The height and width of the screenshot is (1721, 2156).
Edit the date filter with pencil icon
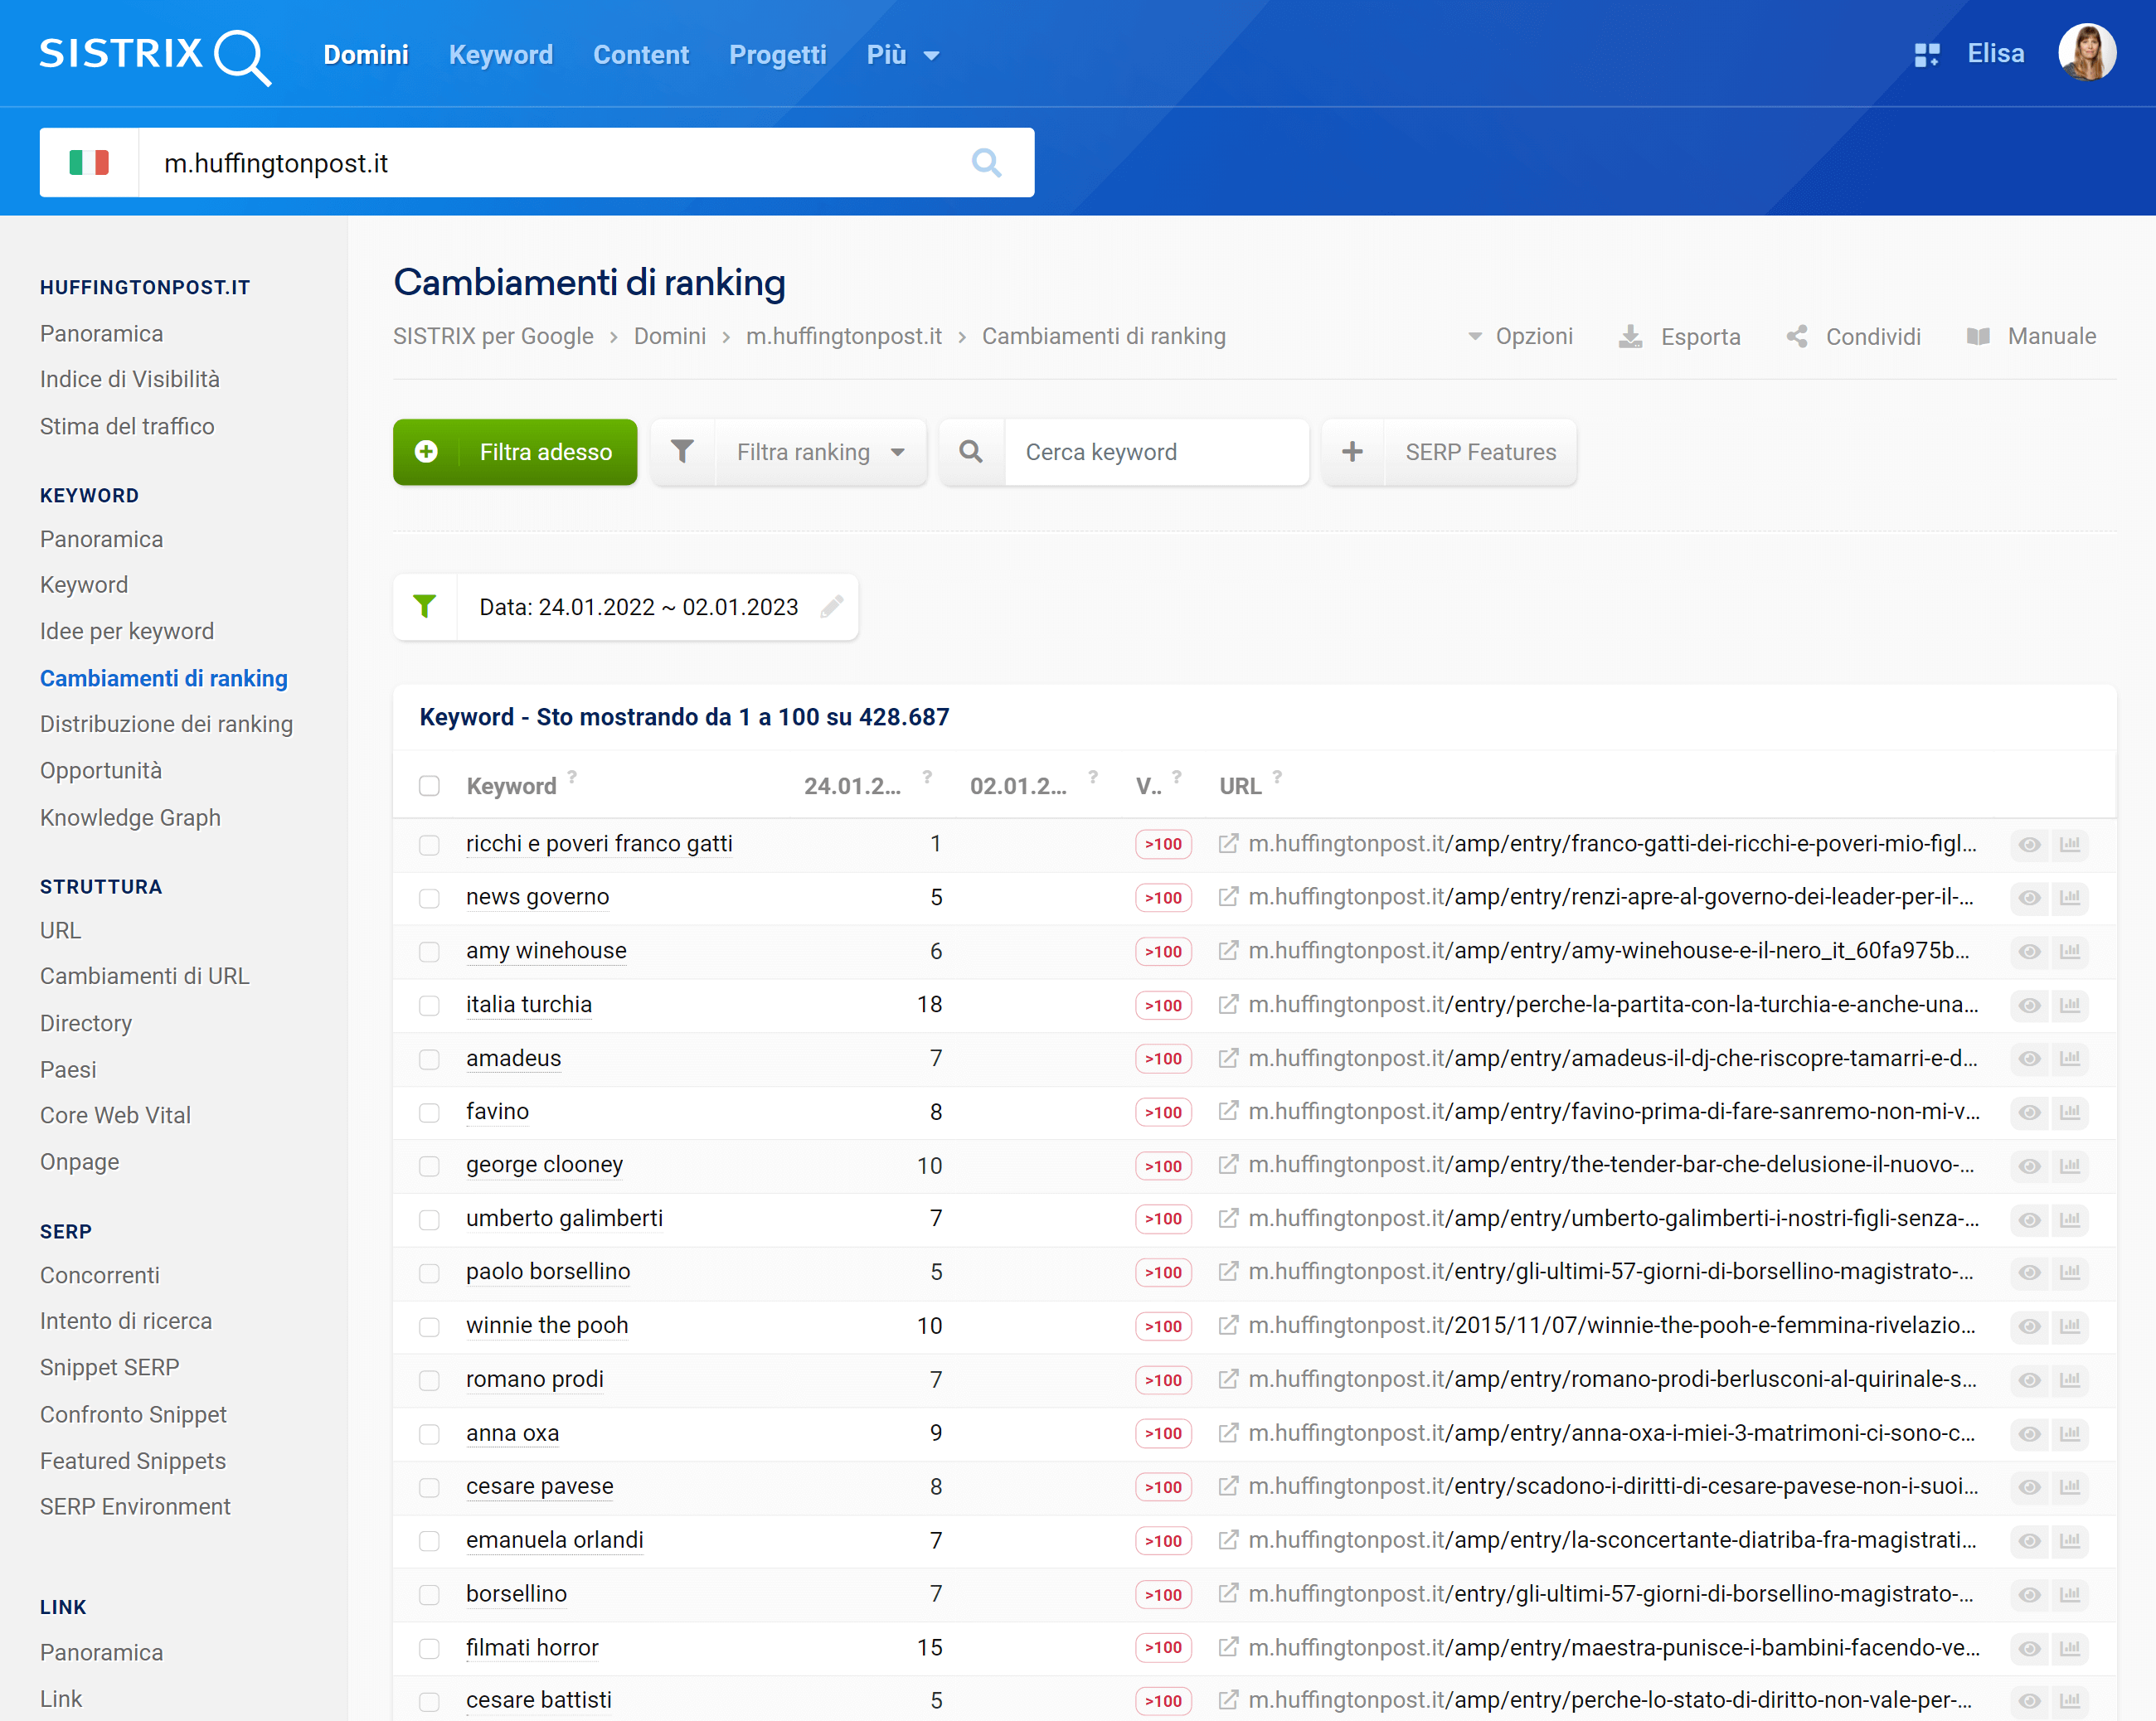[831, 606]
